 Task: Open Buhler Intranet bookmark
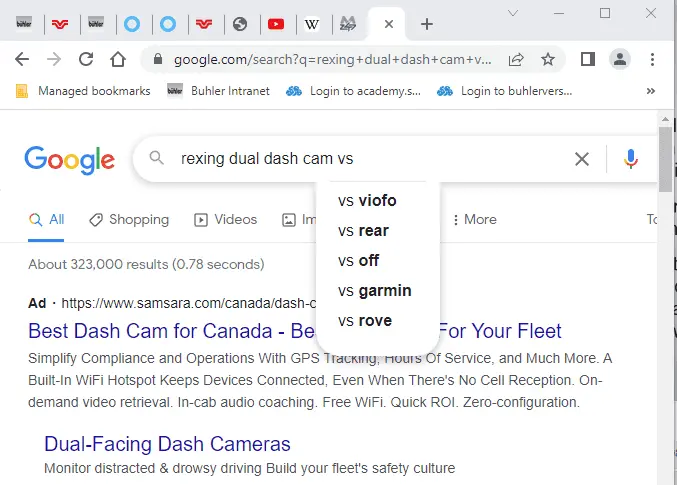tap(218, 91)
